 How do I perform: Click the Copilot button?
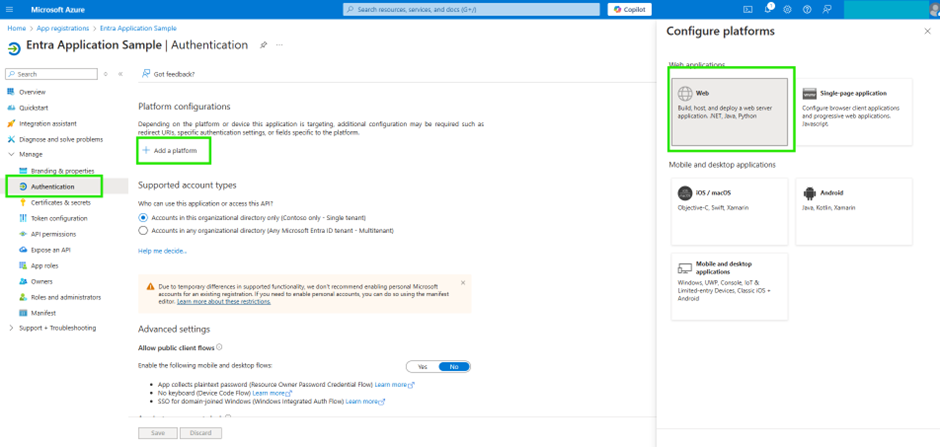click(629, 10)
